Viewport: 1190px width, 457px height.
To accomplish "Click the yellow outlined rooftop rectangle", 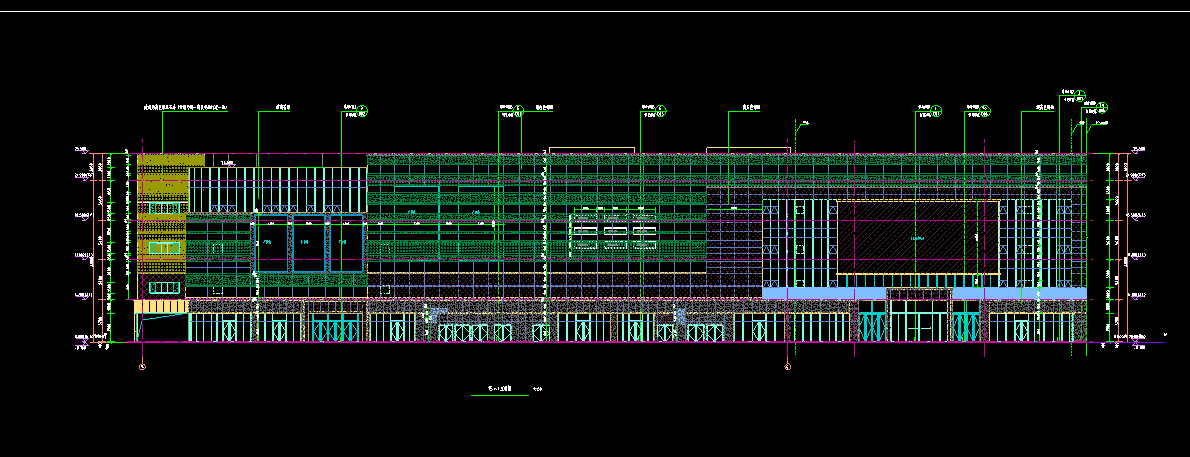I will pyautogui.click(x=749, y=150).
